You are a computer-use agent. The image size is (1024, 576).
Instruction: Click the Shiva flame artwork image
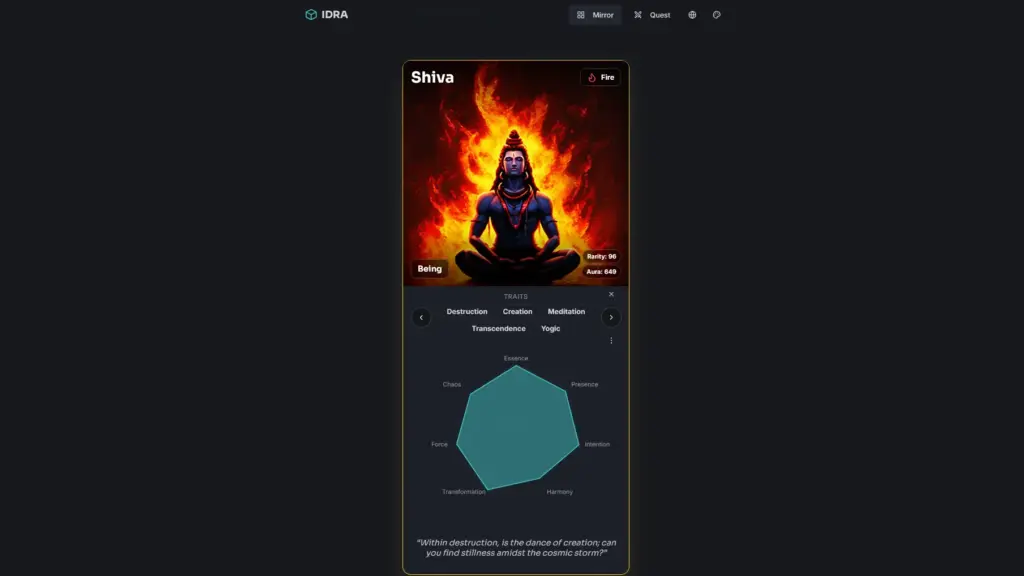click(x=516, y=174)
